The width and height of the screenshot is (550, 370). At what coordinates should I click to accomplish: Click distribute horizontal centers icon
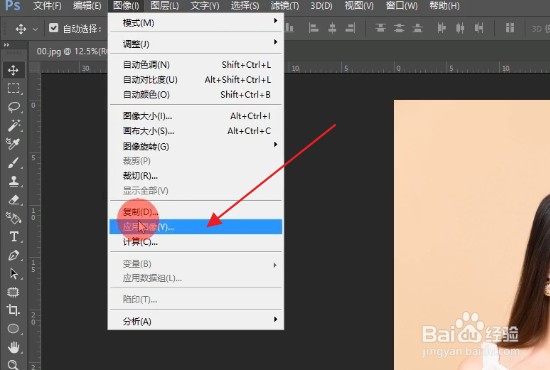[460, 28]
